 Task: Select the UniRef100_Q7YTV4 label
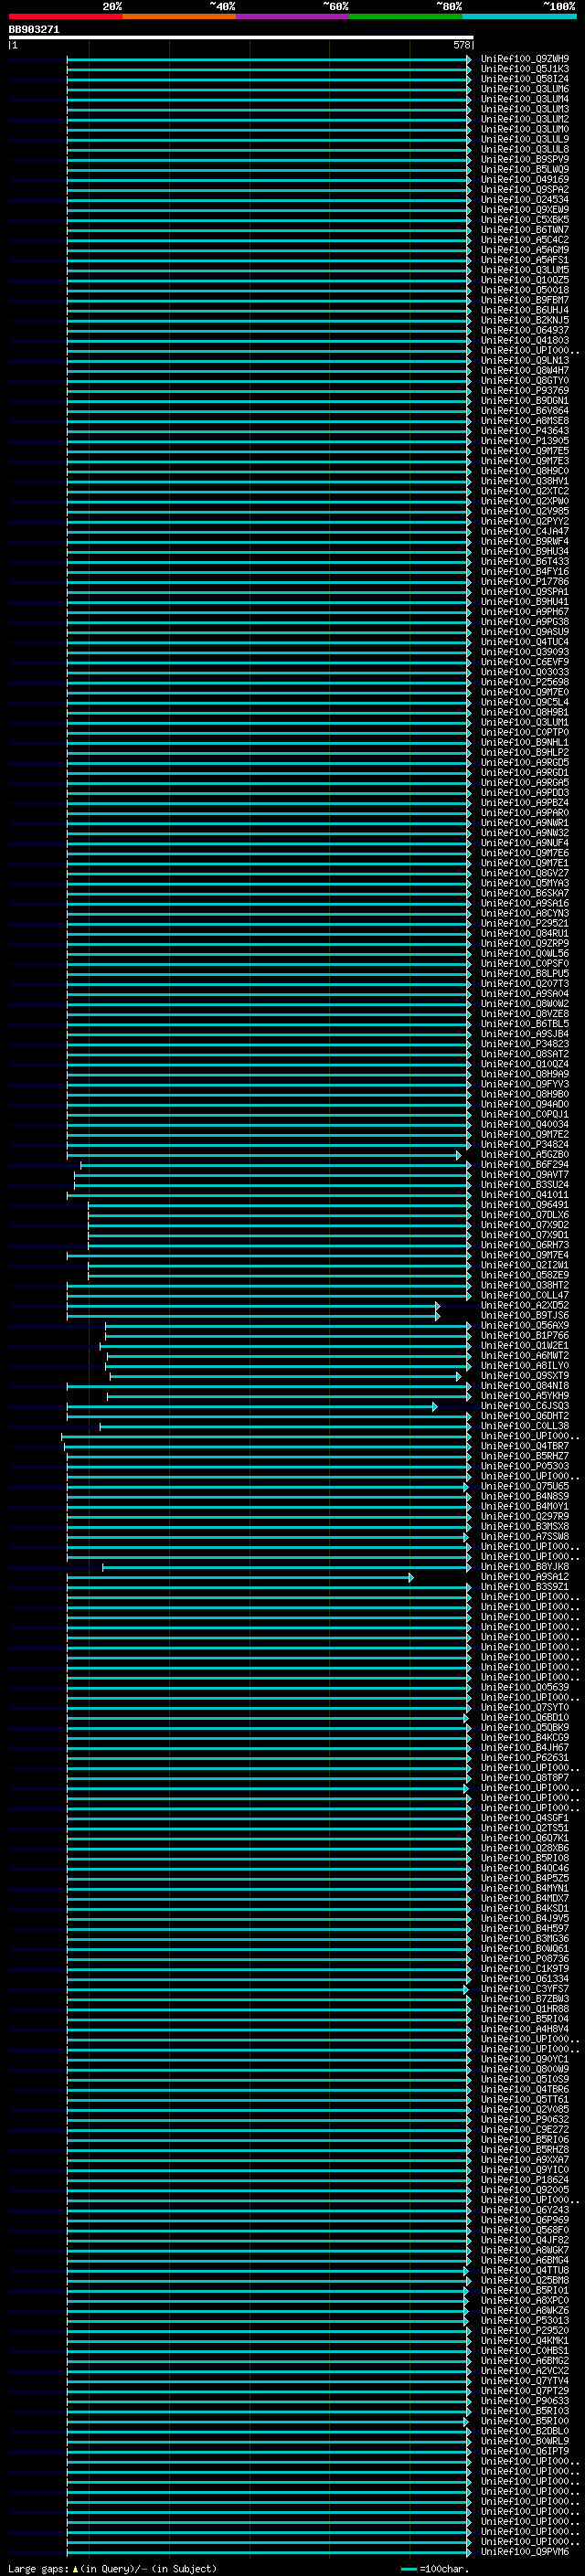click(x=525, y=2381)
